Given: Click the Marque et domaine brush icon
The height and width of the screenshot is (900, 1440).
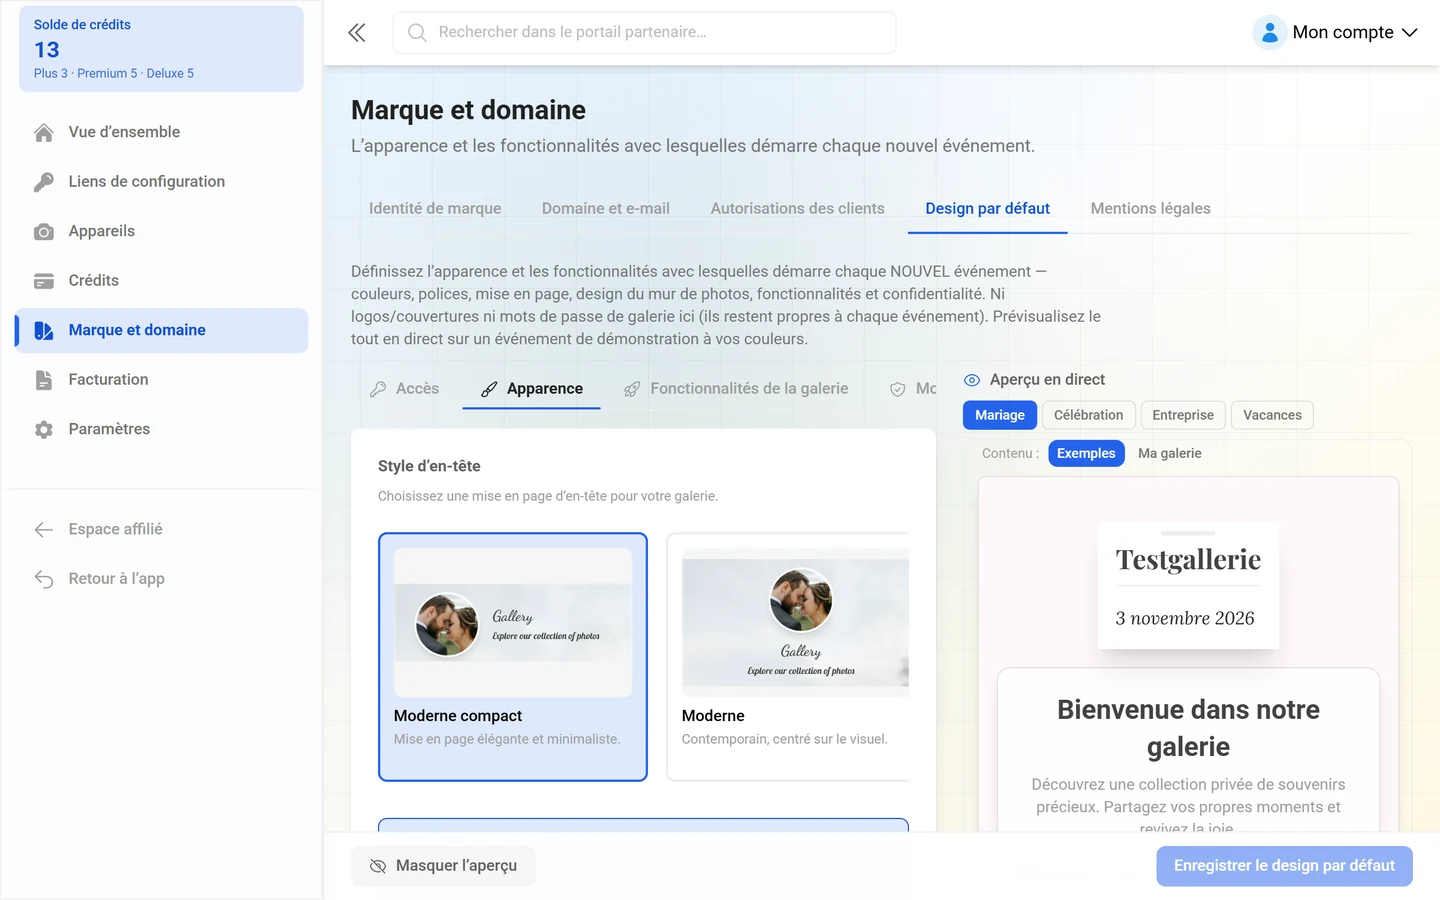Looking at the screenshot, I should 44,331.
